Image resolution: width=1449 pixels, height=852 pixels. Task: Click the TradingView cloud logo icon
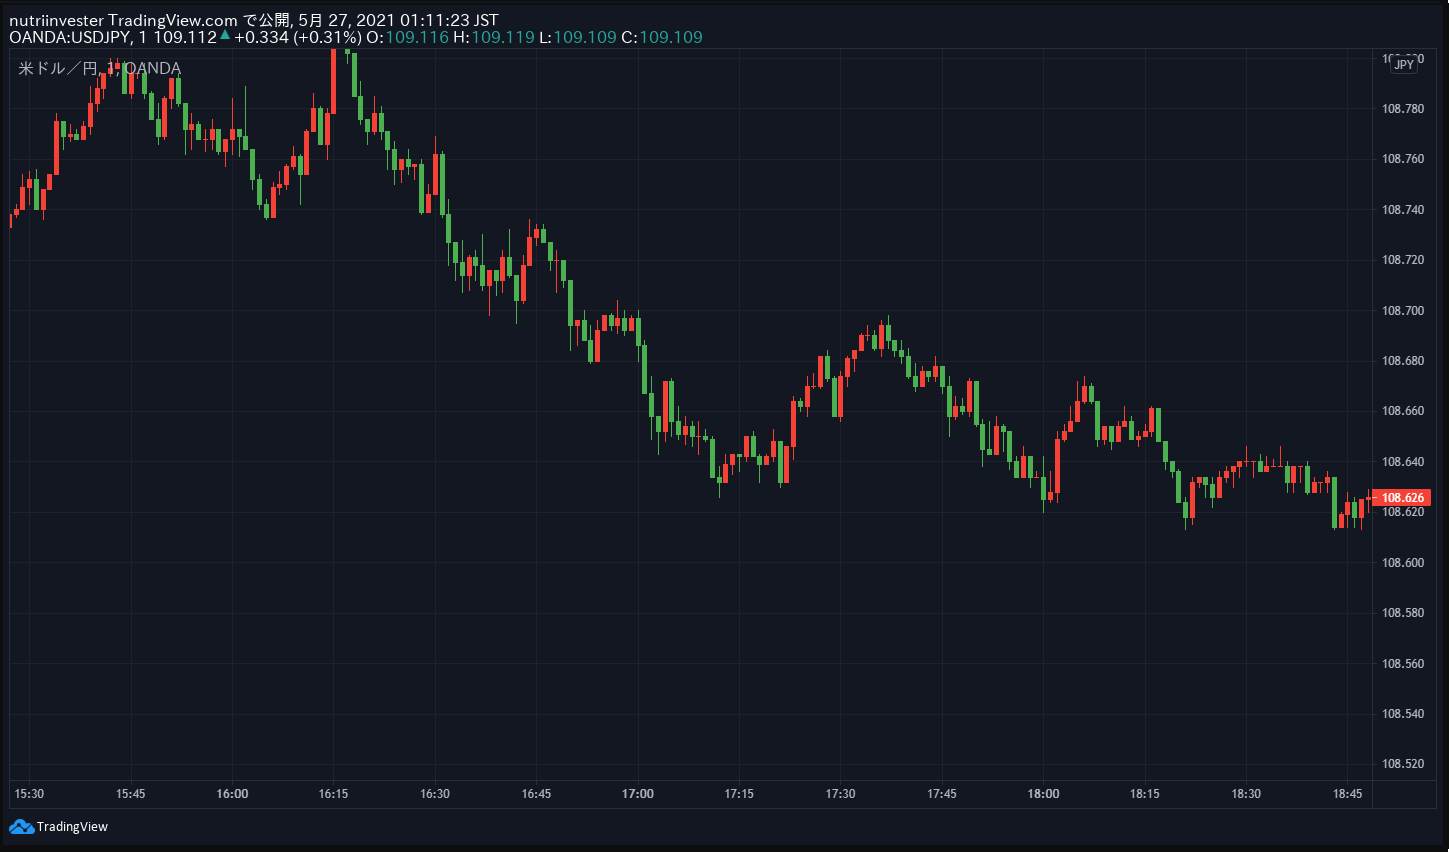[x=21, y=827]
